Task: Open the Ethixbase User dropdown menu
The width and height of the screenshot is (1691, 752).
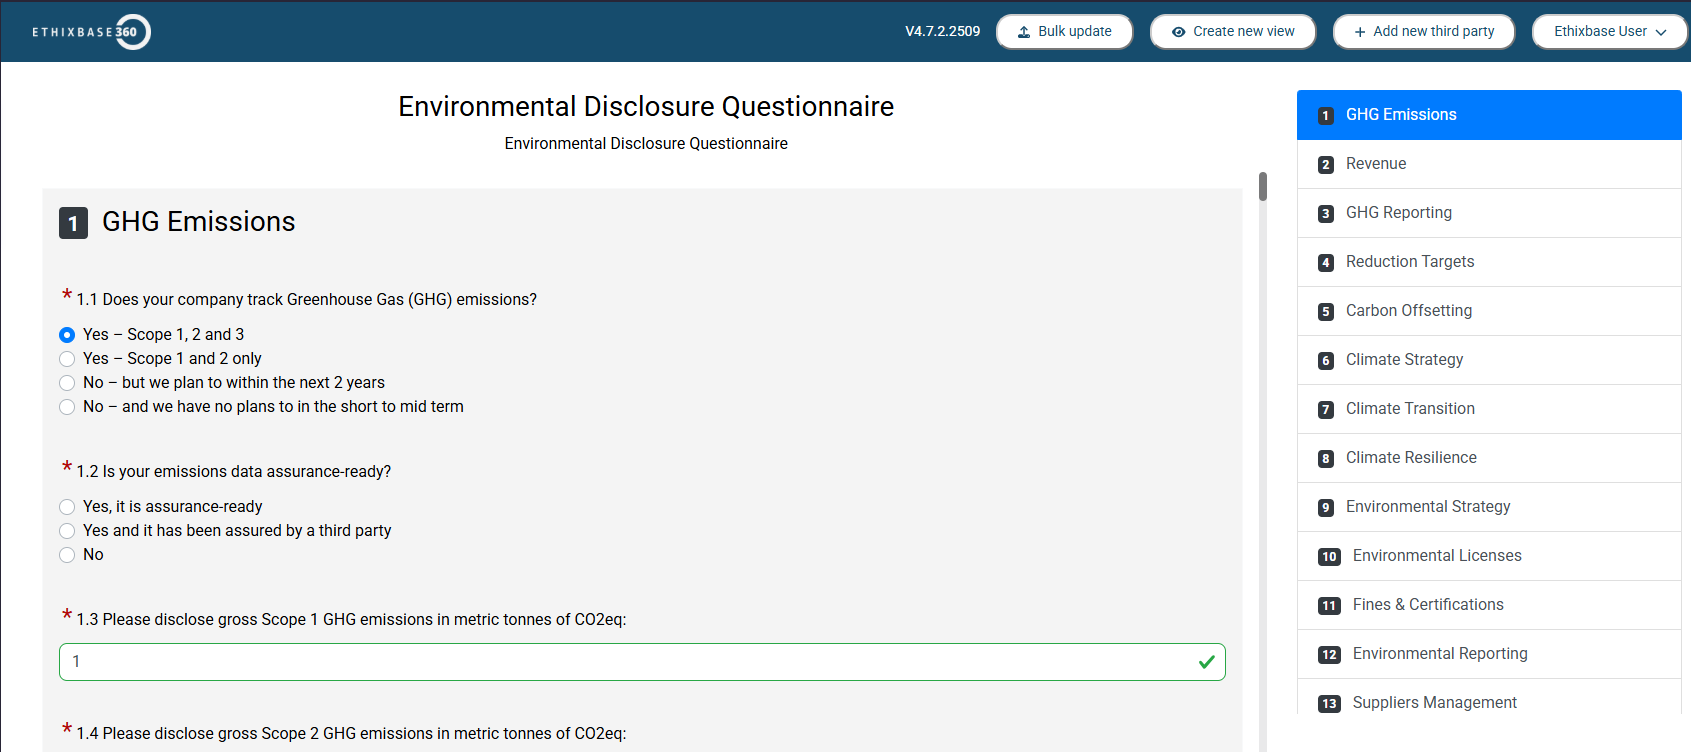Action: coord(1609,32)
